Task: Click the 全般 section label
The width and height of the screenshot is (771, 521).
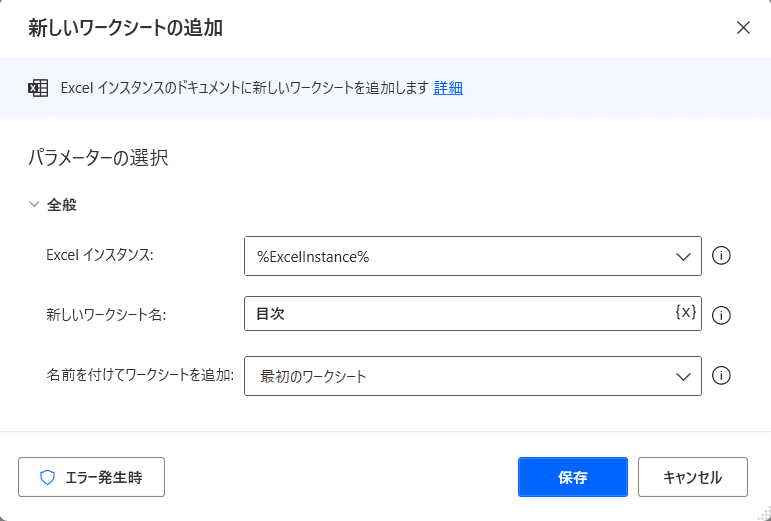Action: tap(62, 205)
